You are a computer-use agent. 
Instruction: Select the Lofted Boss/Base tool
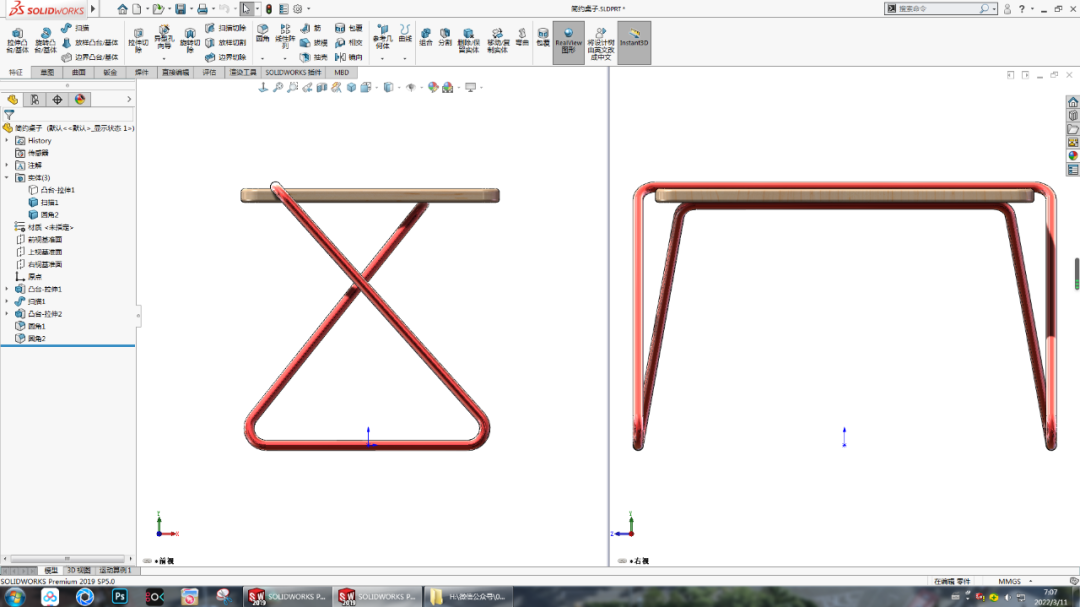pyautogui.click(x=90, y=43)
